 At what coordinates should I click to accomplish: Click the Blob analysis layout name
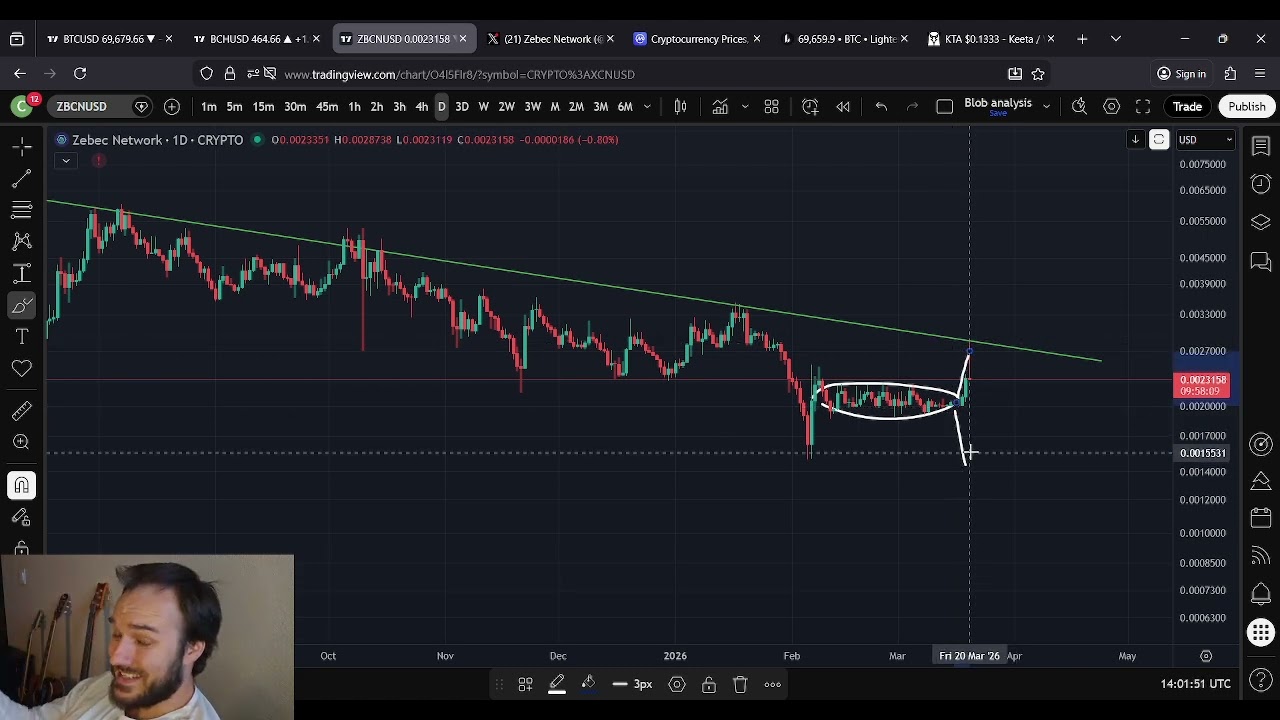(997, 103)
